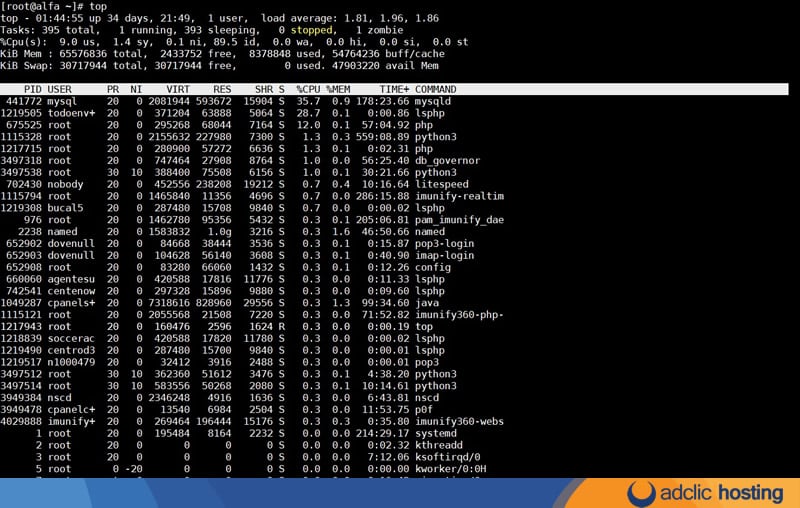Click the 'imap-login' process name

click(x=444, y=256)
